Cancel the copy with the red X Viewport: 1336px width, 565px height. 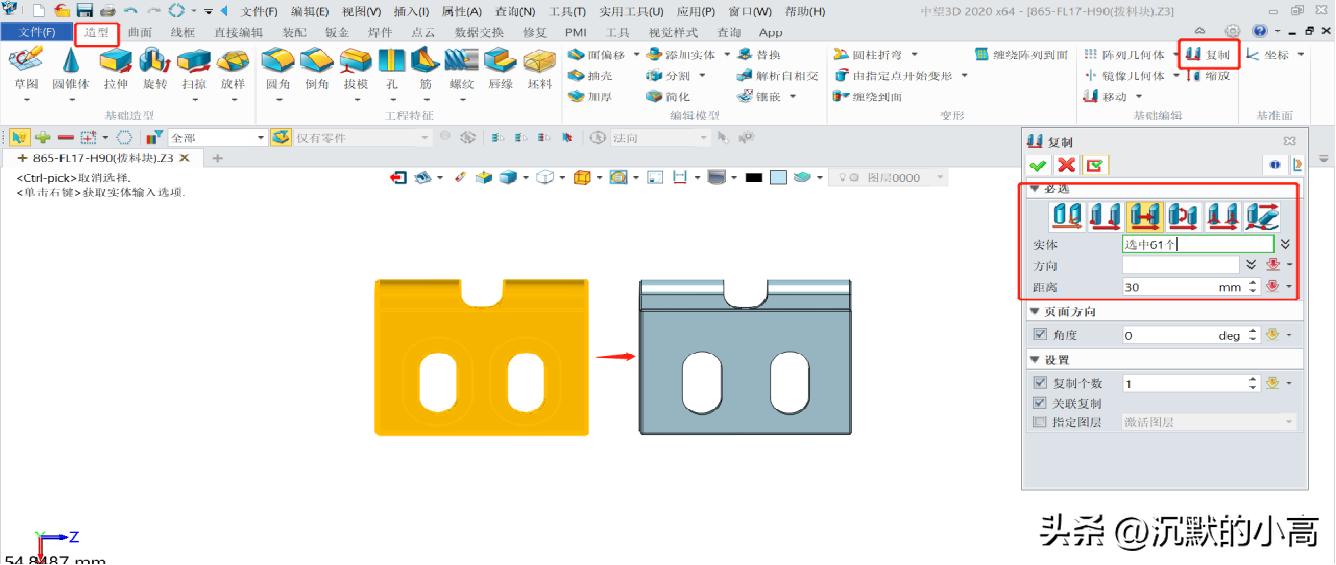[x=1066, y=165]
